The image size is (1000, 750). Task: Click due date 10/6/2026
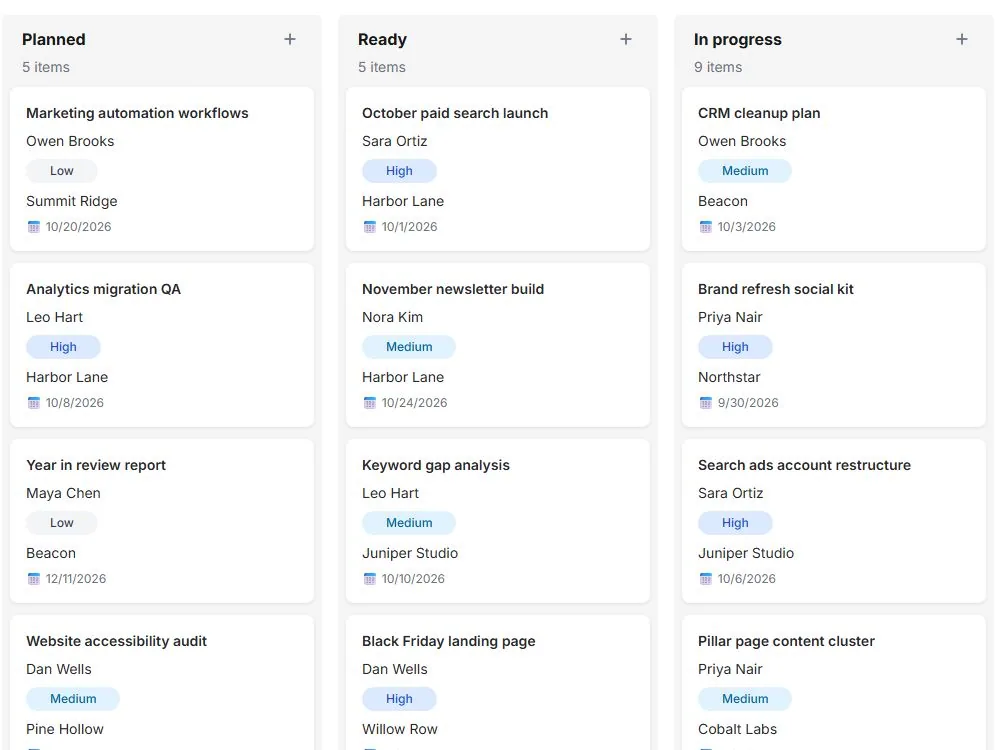click(747, 578)
